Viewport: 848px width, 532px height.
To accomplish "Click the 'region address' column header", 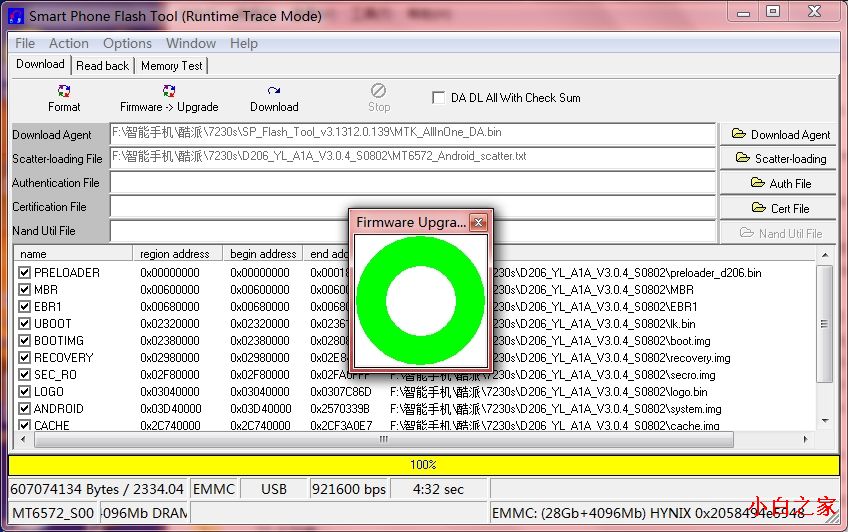I will [x=178, y=254].
